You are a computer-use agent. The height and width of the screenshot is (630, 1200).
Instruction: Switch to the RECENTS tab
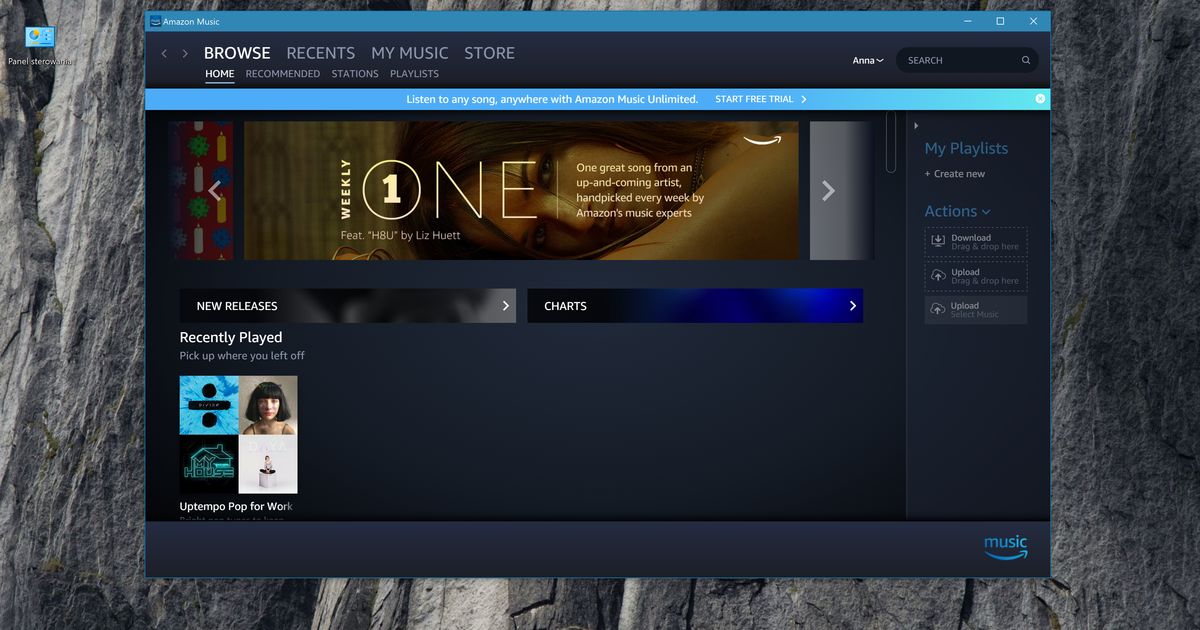click(320, 53)
